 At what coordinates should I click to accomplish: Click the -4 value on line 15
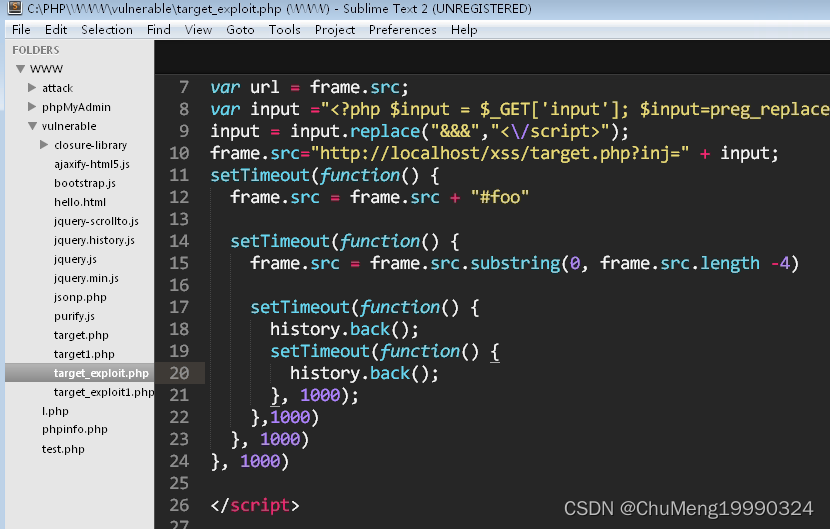[780, 263]
